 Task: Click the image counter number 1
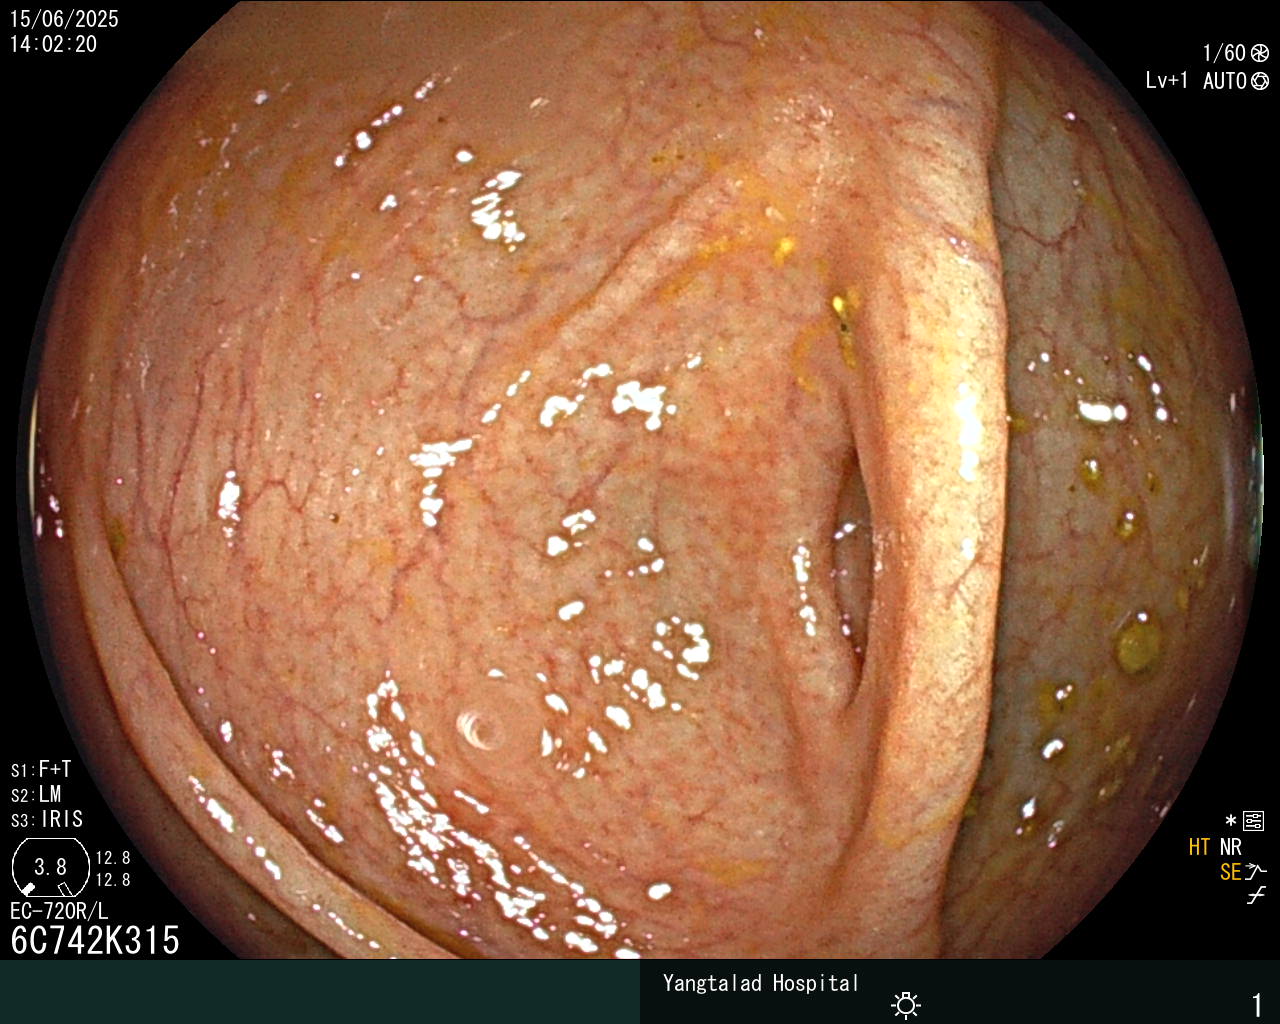[x=1257, y=1004]
